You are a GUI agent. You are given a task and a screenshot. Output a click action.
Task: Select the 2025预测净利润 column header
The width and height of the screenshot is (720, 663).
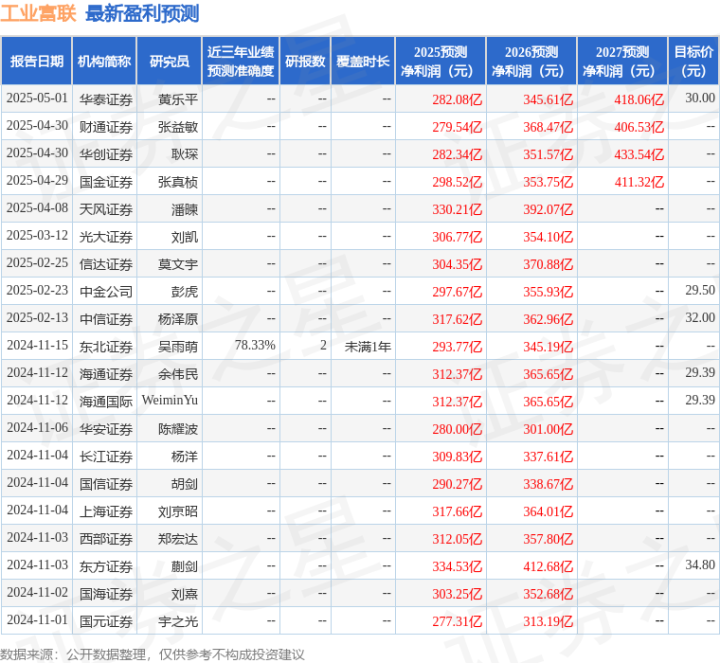click(x=440, y=62)
